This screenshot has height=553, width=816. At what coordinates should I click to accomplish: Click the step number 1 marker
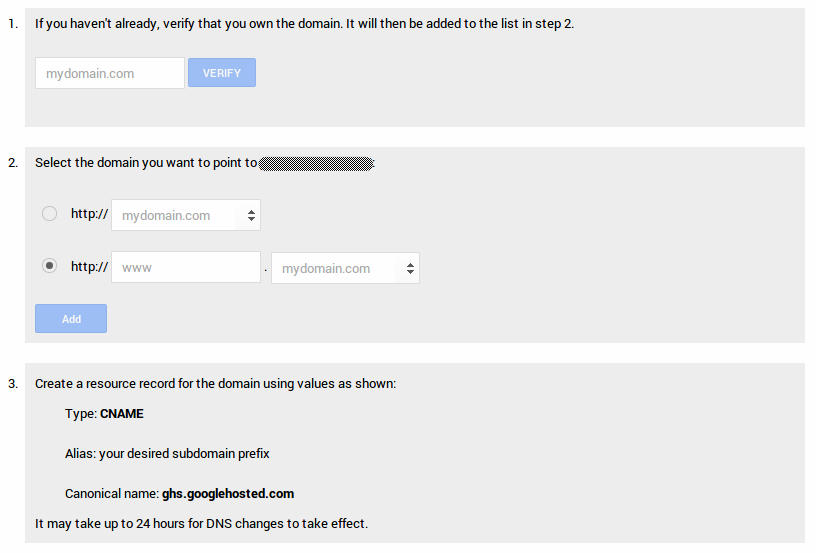pyautogui.click(x=13, y=23)
